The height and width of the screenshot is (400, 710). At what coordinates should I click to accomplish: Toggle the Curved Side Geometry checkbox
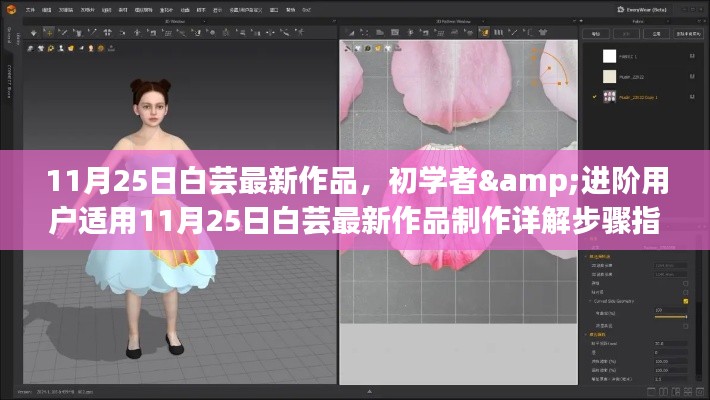click(685, 300)
